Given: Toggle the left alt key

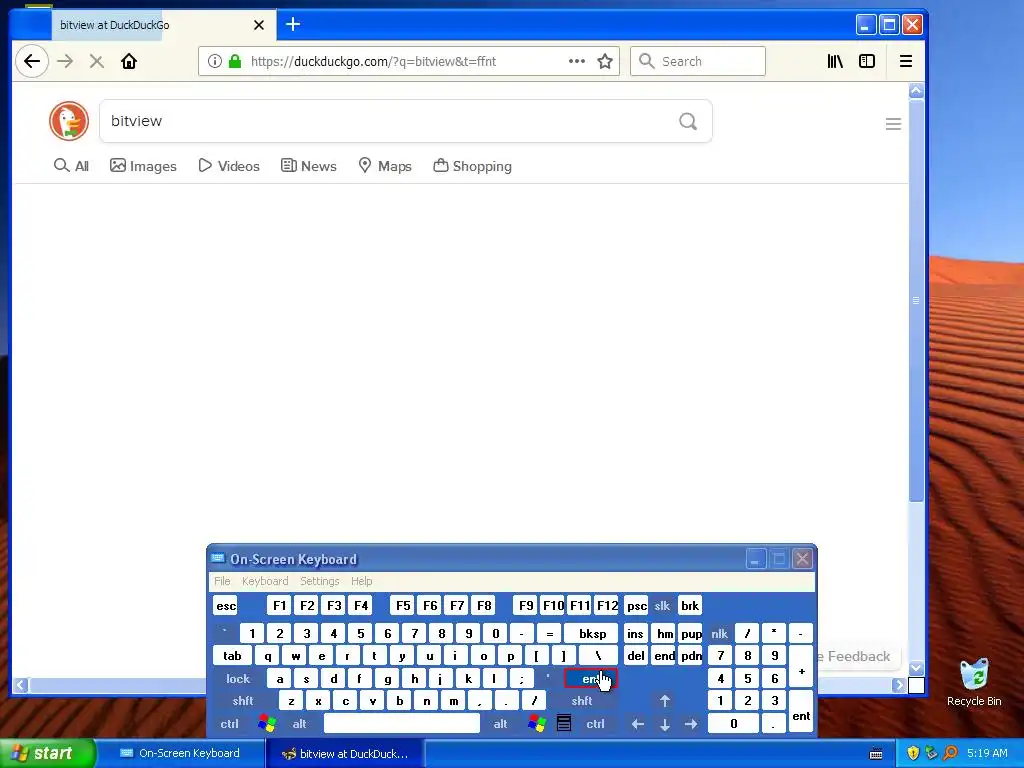Looking at the screenshot, I should point(299,724).
